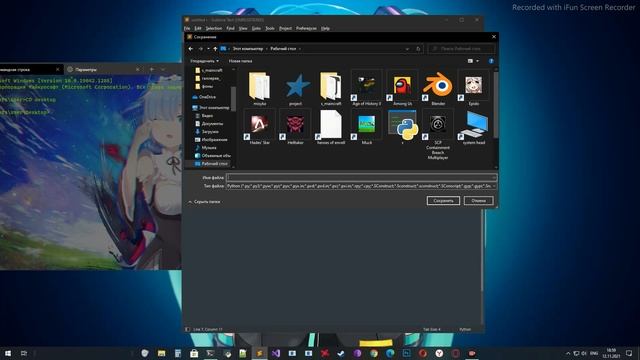Open Sublime Text Edit menu

pyautogui.click(x=198, y=28)
